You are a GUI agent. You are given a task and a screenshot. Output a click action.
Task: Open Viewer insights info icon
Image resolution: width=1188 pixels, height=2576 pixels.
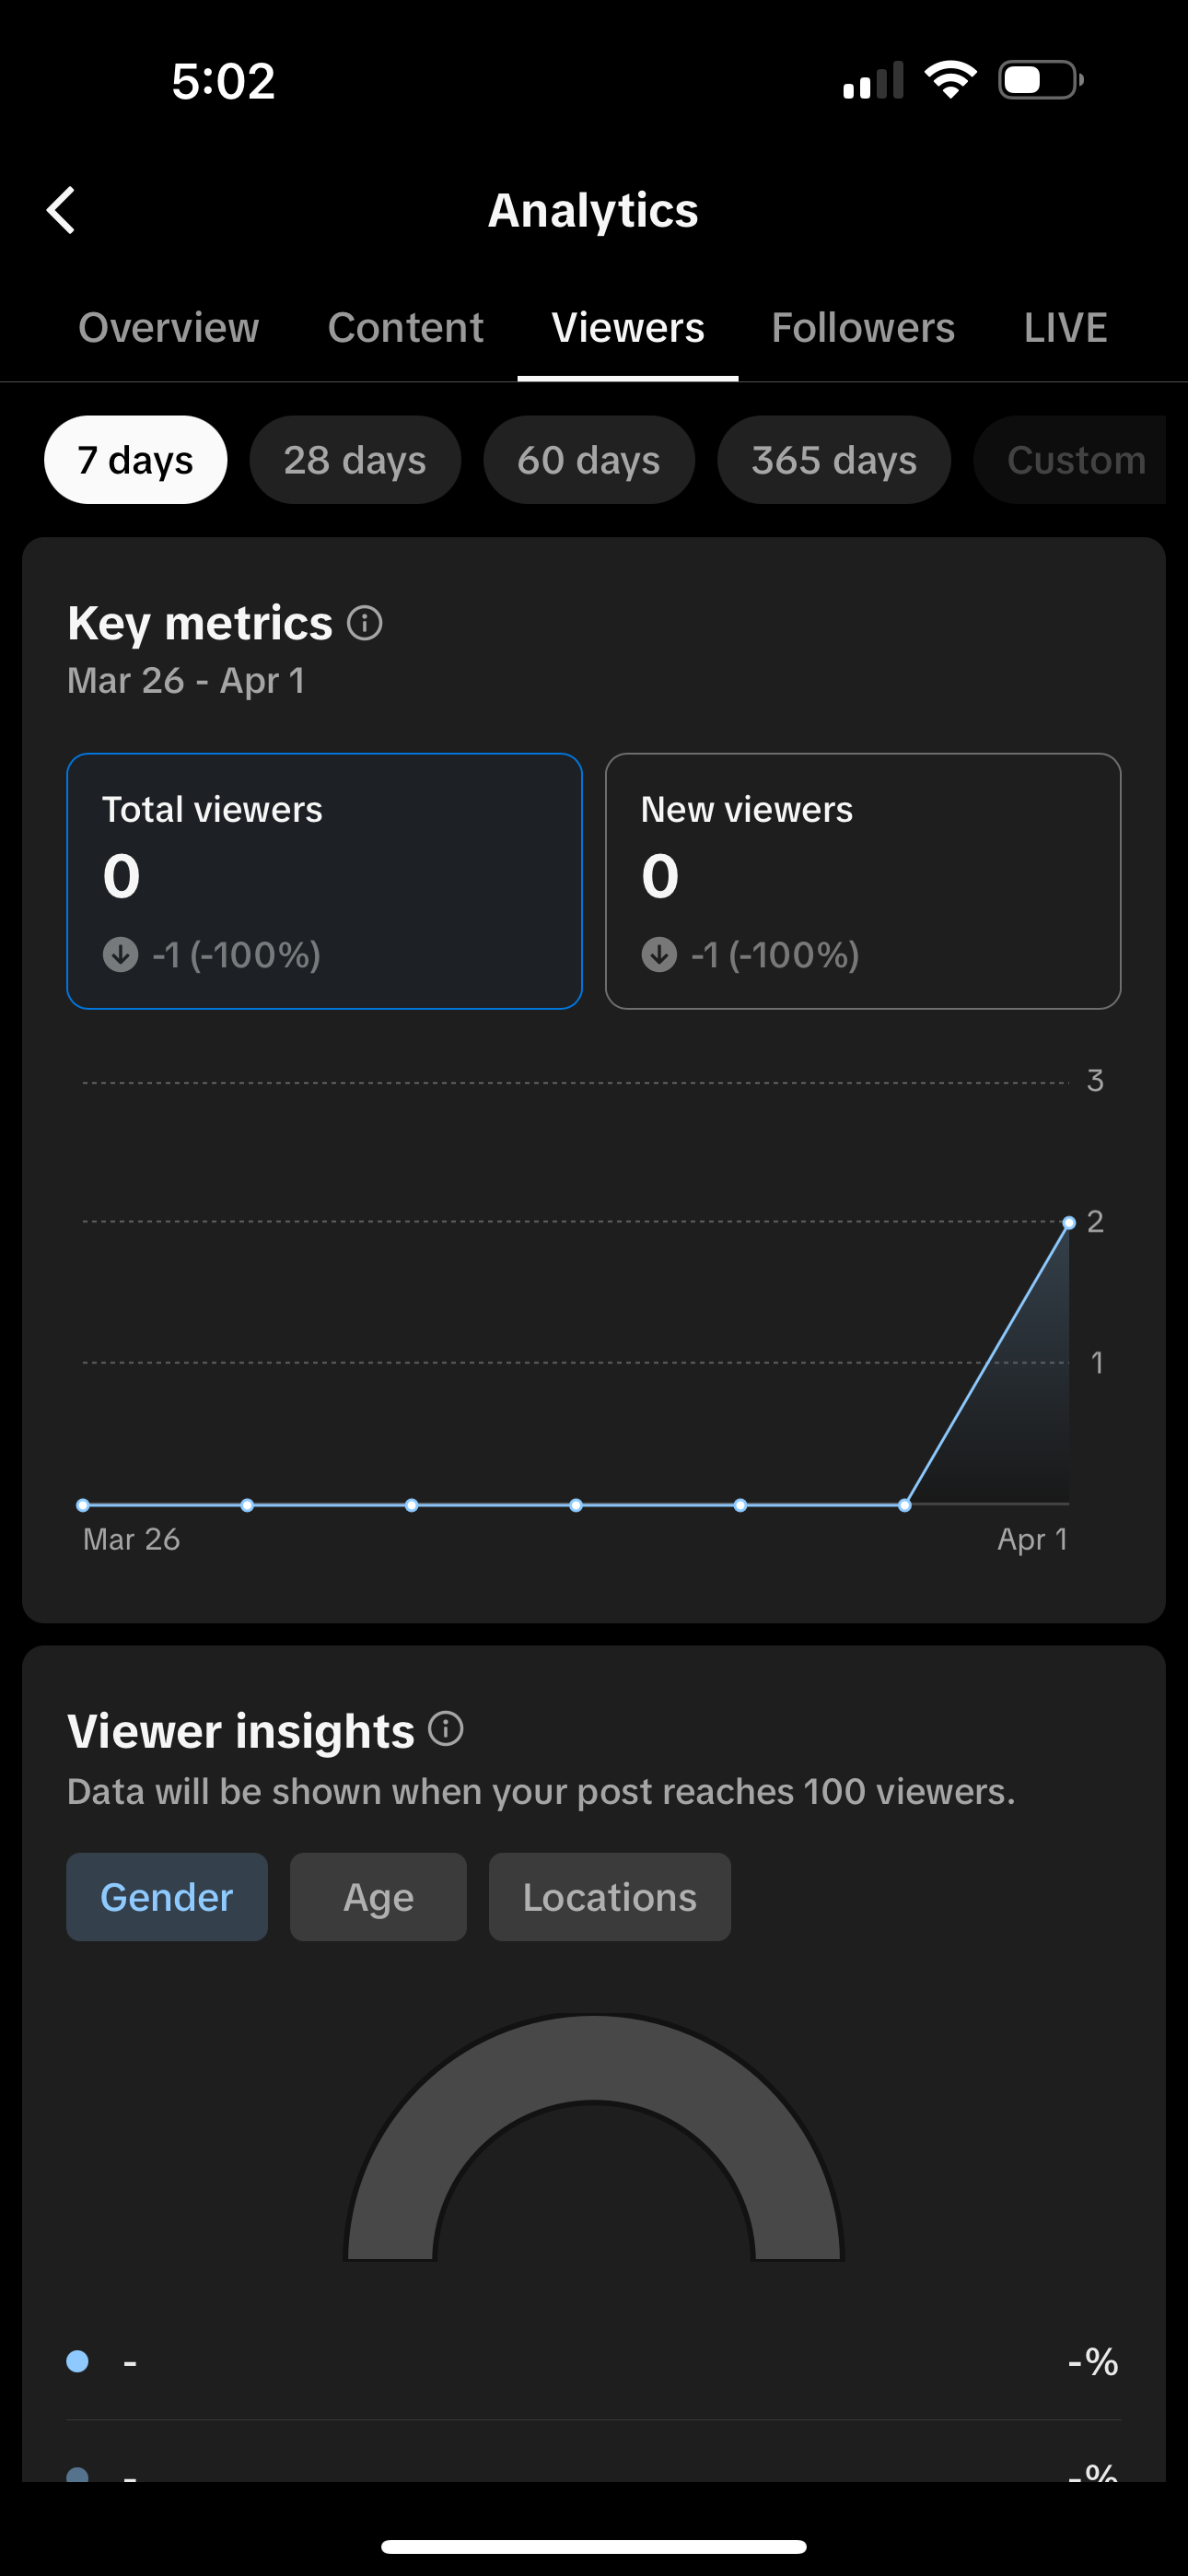(446, 1728)
